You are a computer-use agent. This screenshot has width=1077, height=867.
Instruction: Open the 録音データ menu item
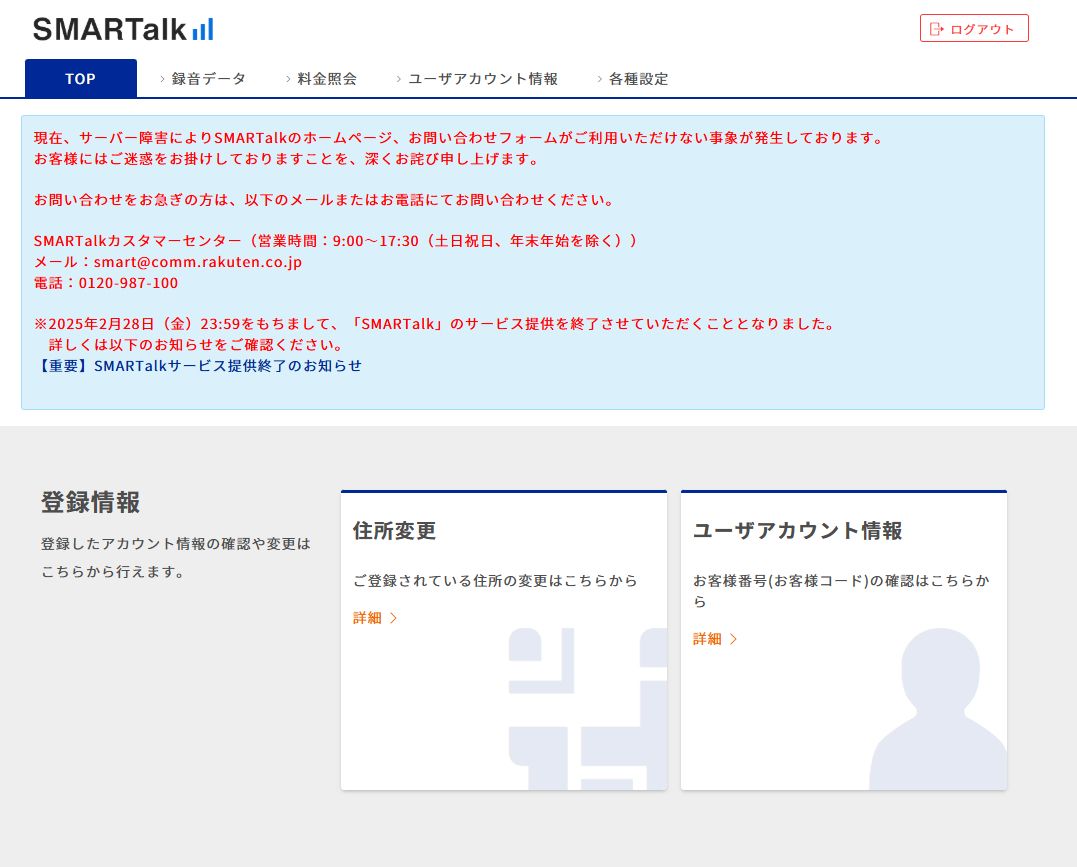click(x=207, y=78)
